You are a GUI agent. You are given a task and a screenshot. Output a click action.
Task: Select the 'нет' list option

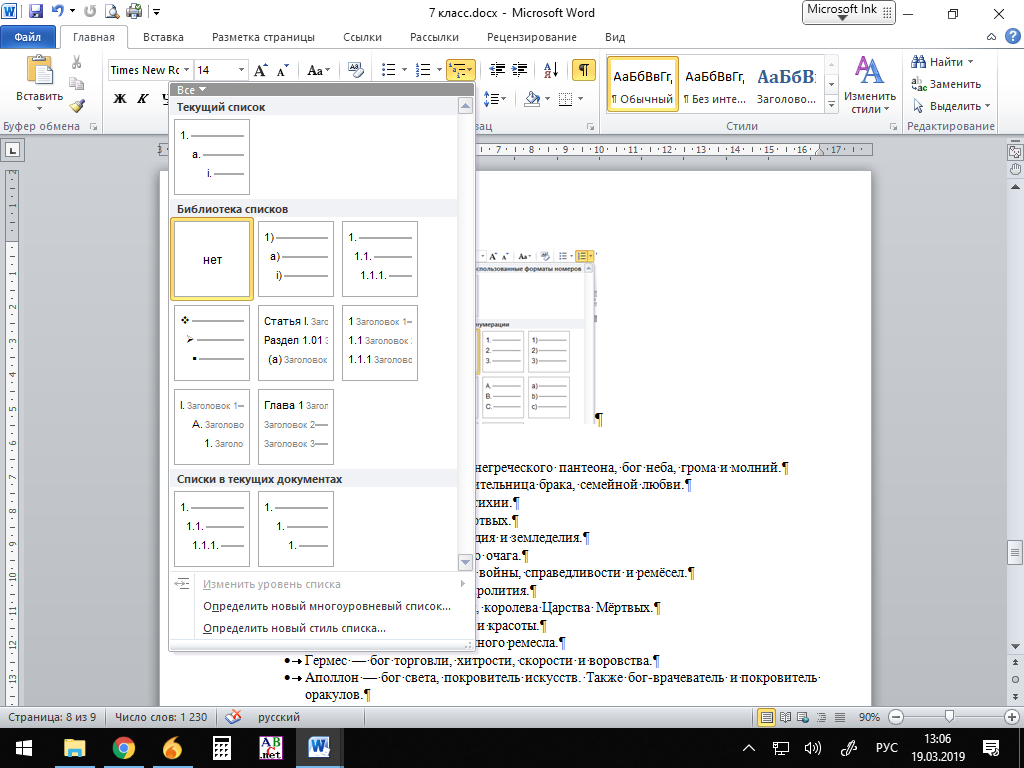(212, 260)
